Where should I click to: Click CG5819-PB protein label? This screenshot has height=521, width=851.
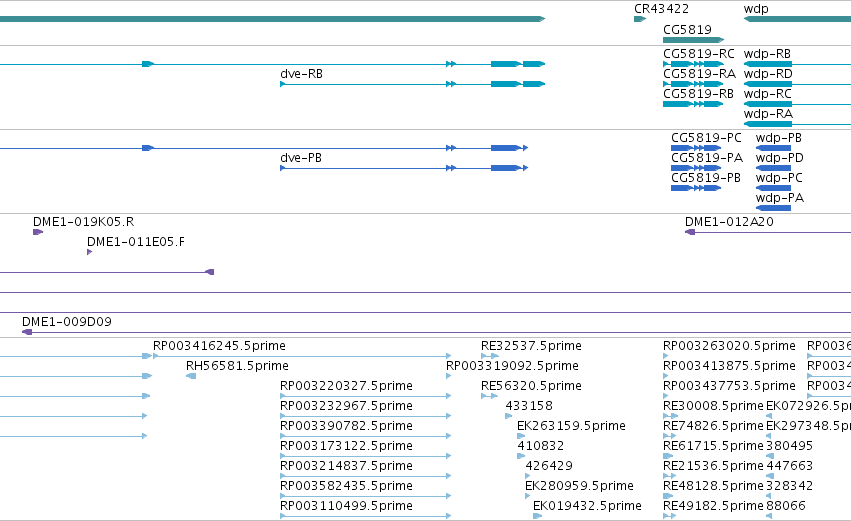coord(706,178)
